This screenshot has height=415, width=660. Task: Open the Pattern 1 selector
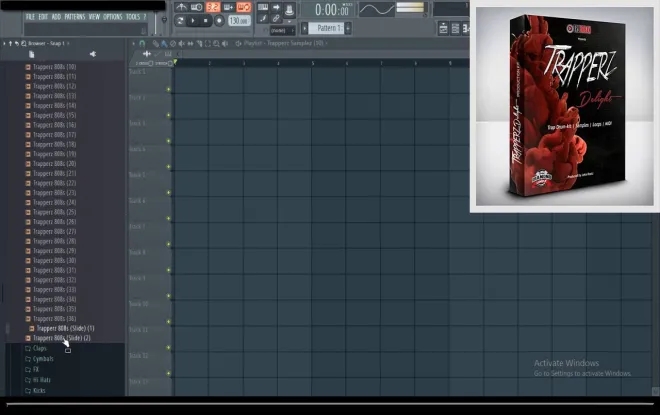[326, 28]
